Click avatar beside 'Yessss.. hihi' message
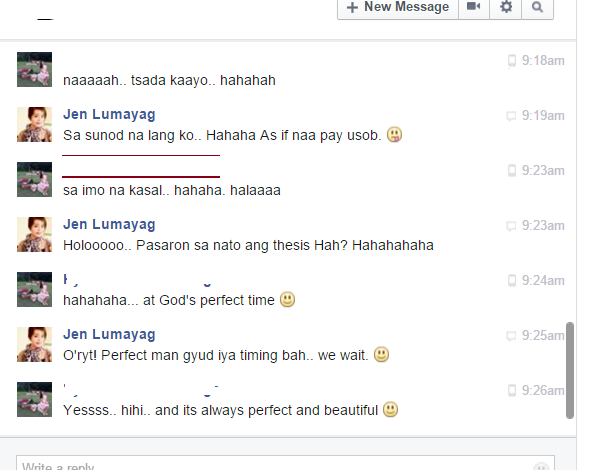The image size is (615, 470). 35,399
